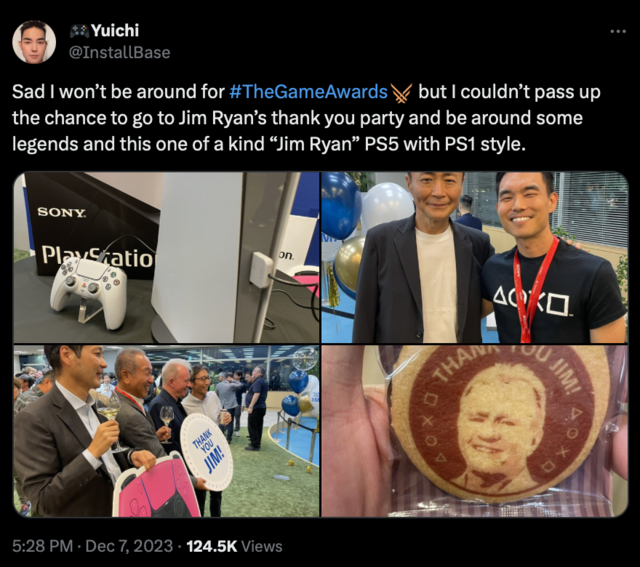This screenshot has width=640, height=567.
Task: Open Yuichi display name profile
Action: [x=115, y=30]
